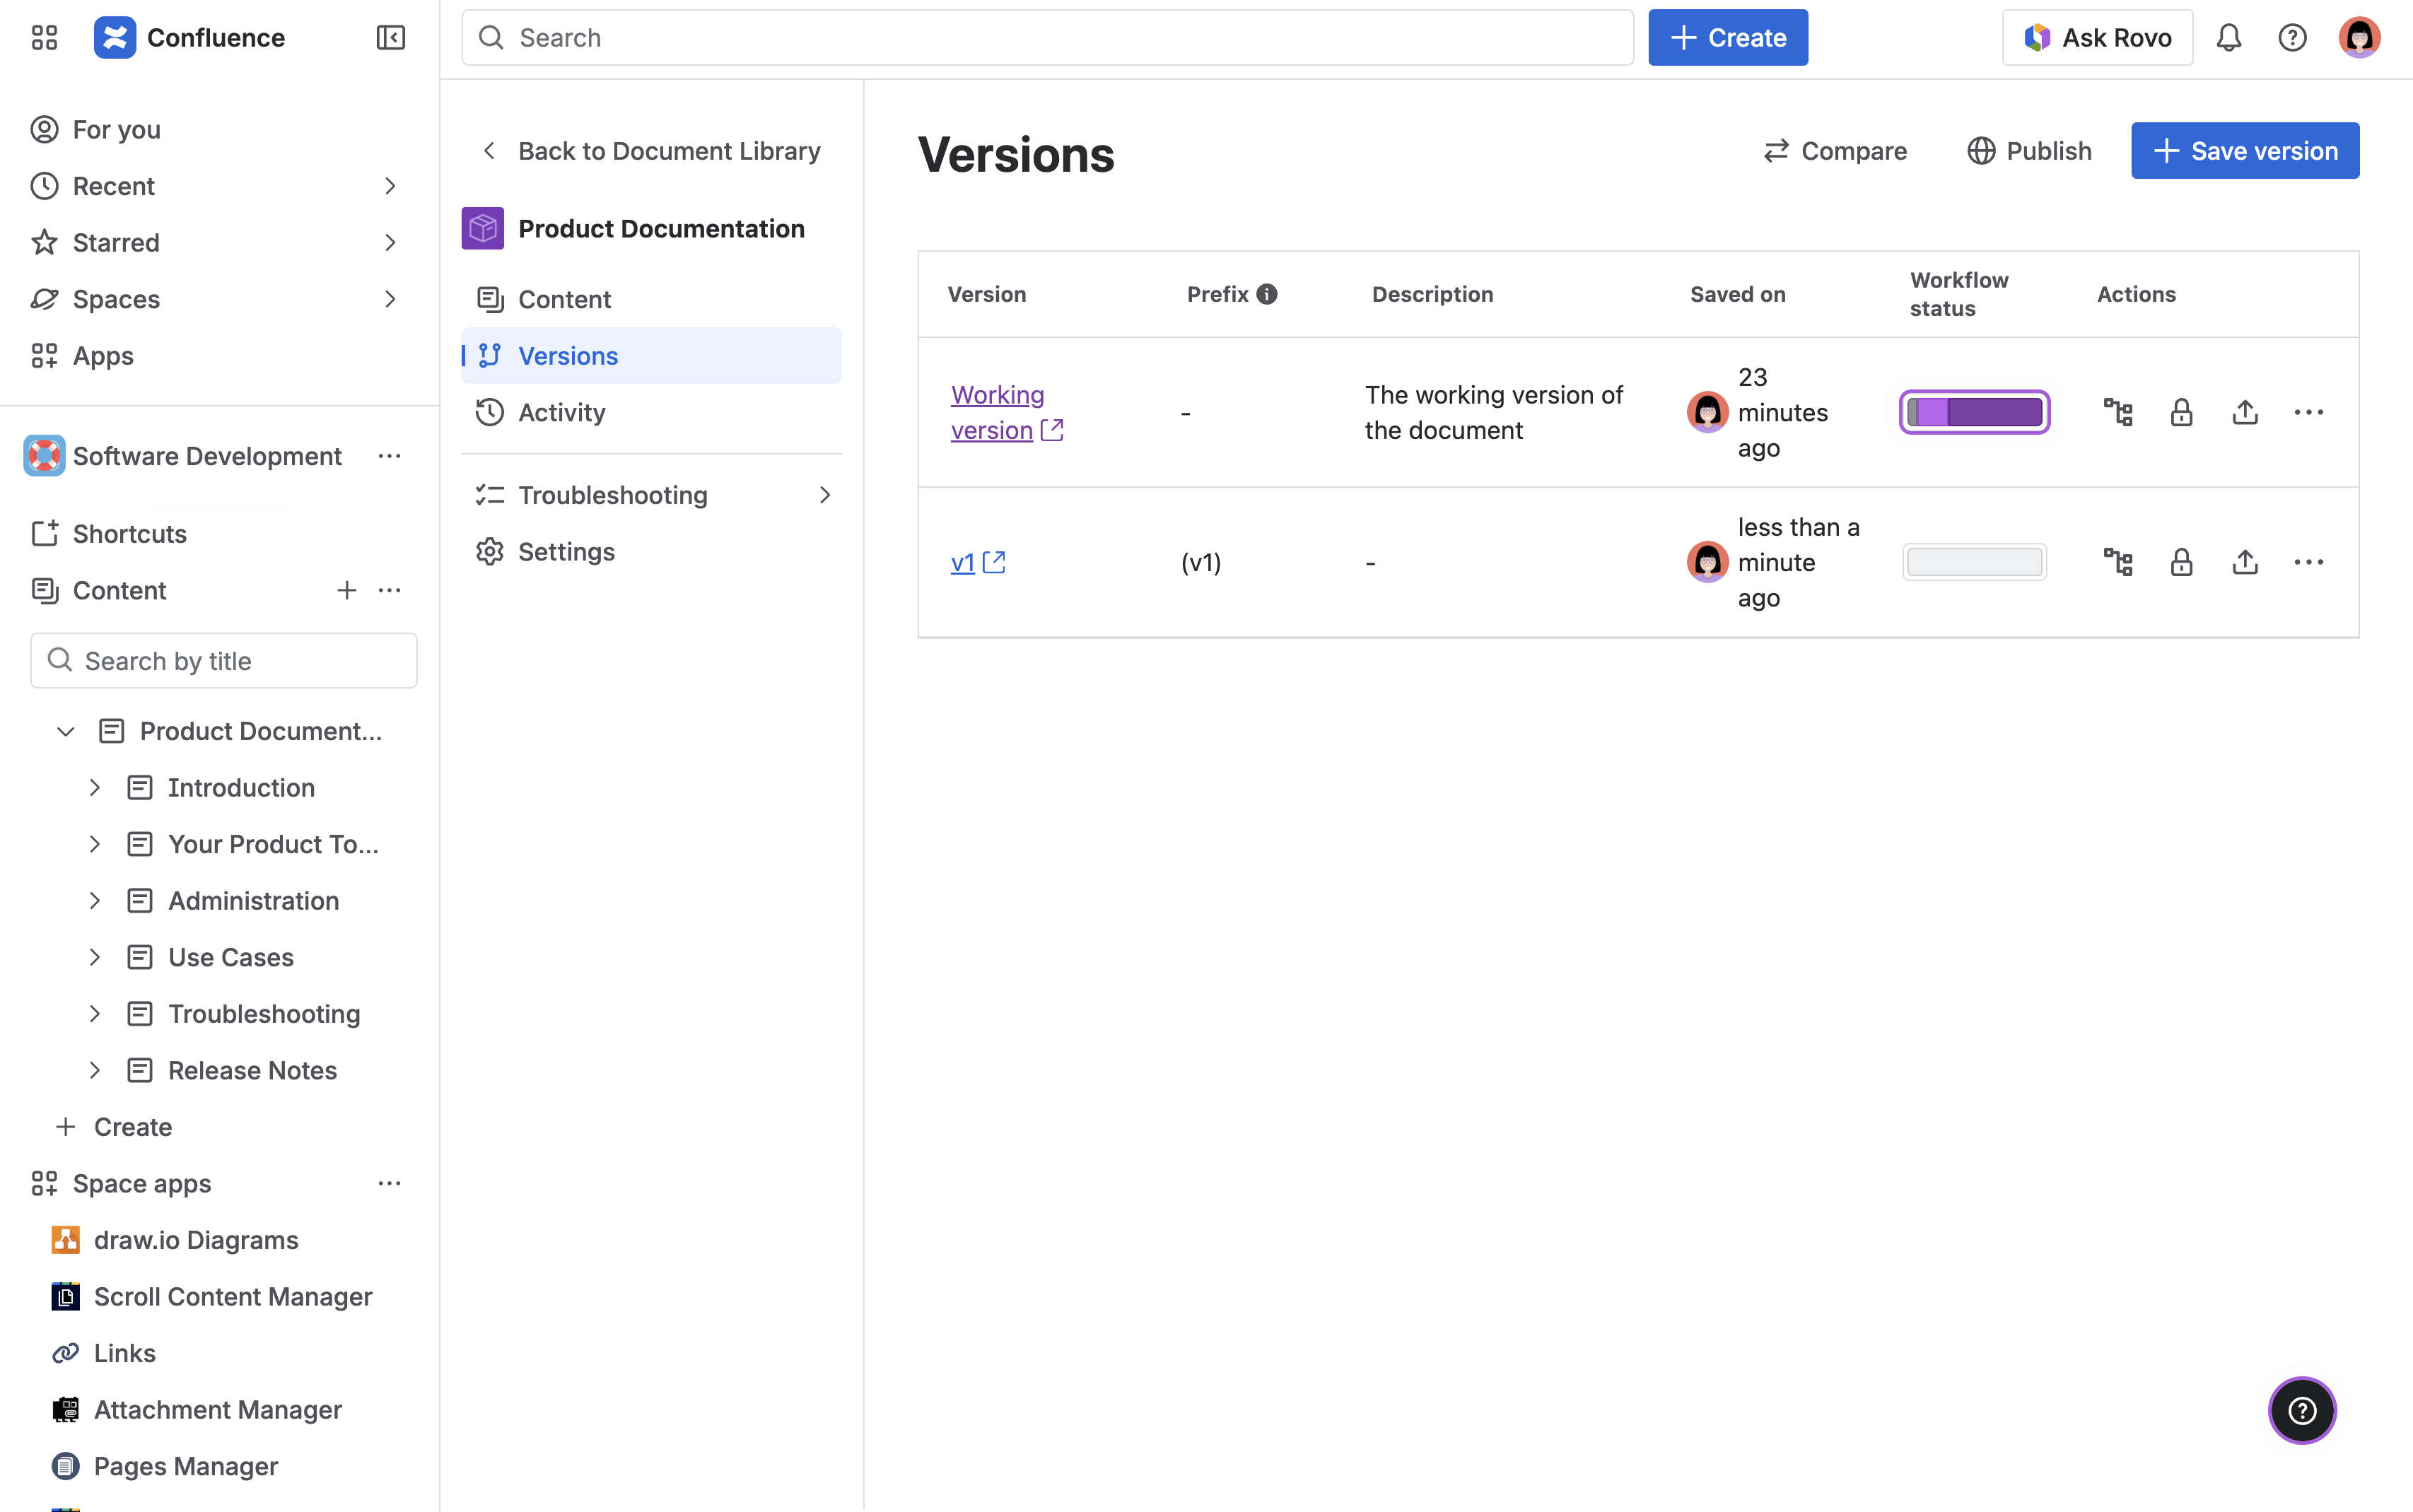Collapse the Product Documentation tree

click(x=64, y=731)
